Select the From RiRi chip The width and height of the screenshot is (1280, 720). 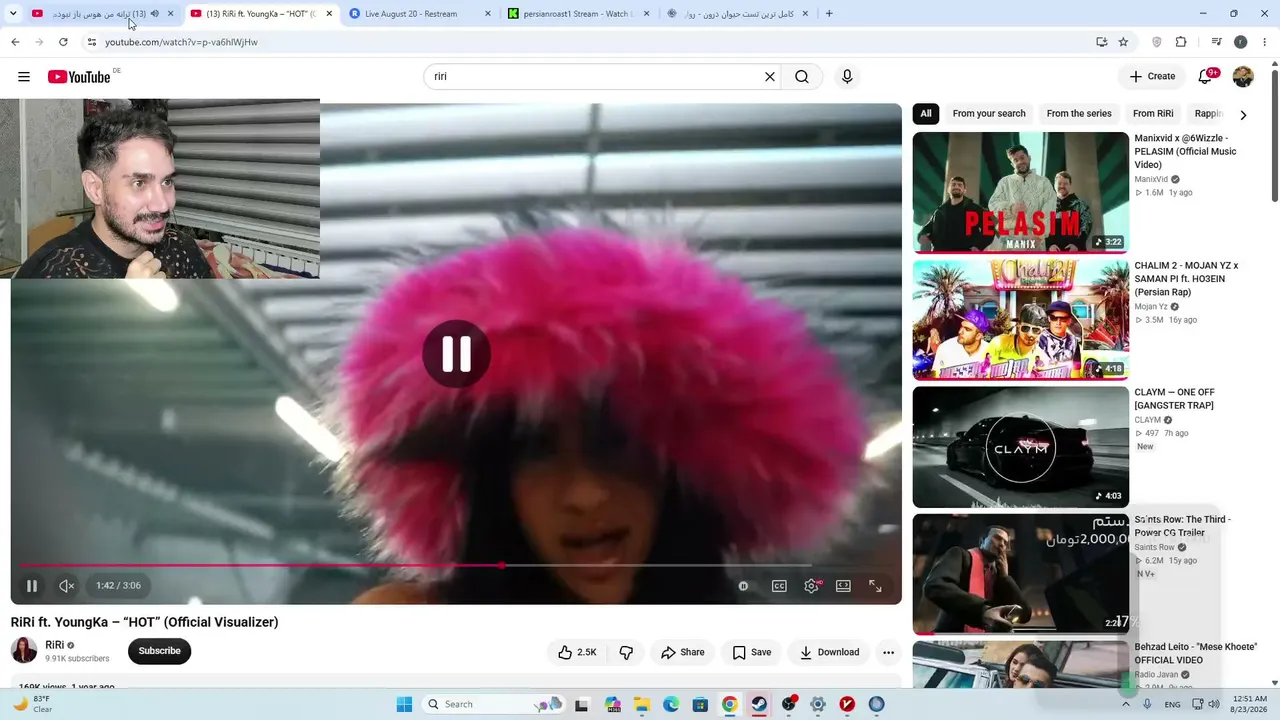click(1153, 114)
